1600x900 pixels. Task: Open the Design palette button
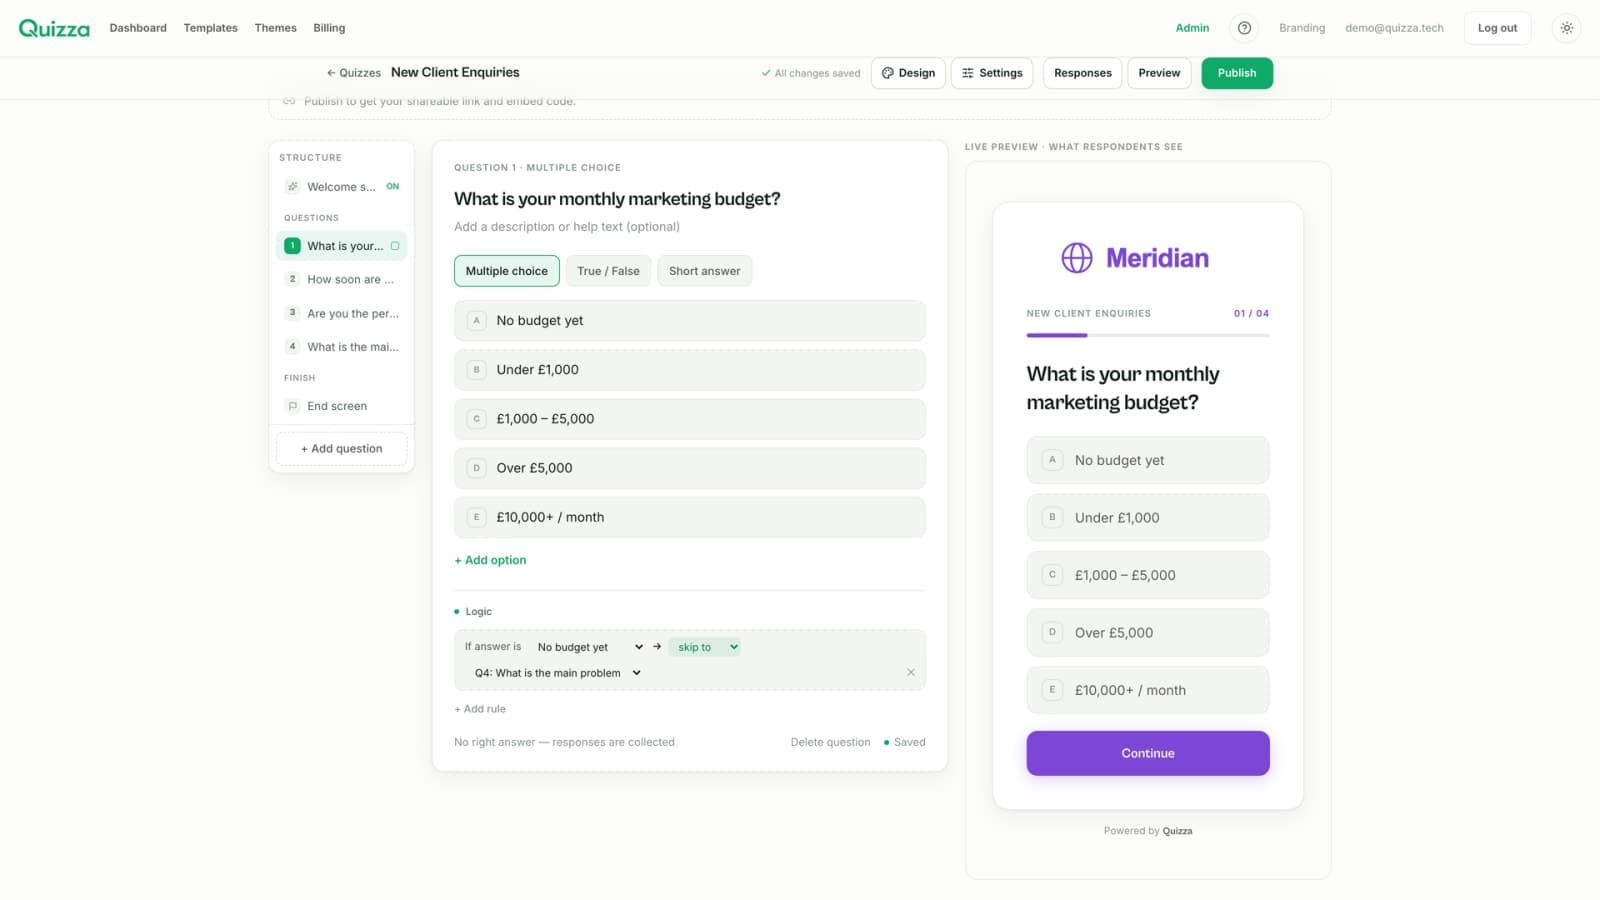coord(908,73)
